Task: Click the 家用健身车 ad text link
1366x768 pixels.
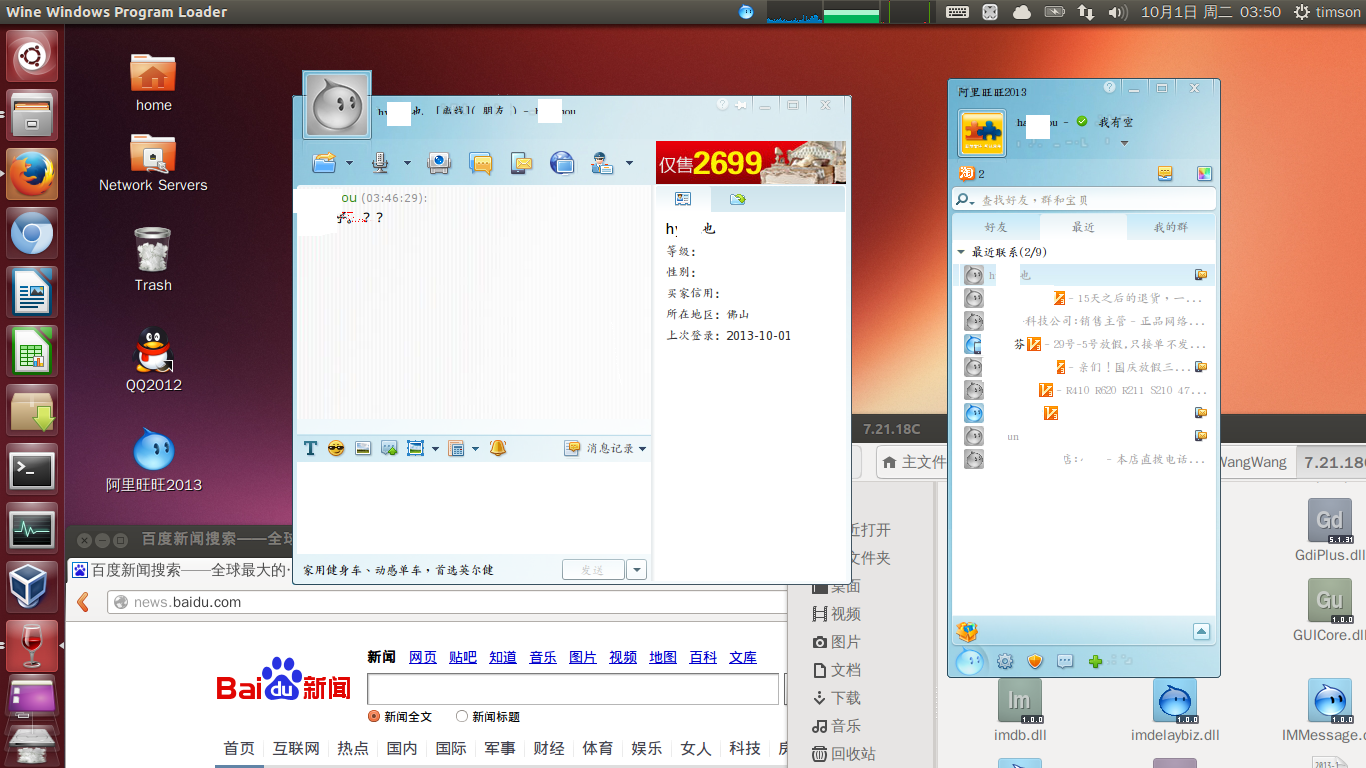Action: pos(398,570)
